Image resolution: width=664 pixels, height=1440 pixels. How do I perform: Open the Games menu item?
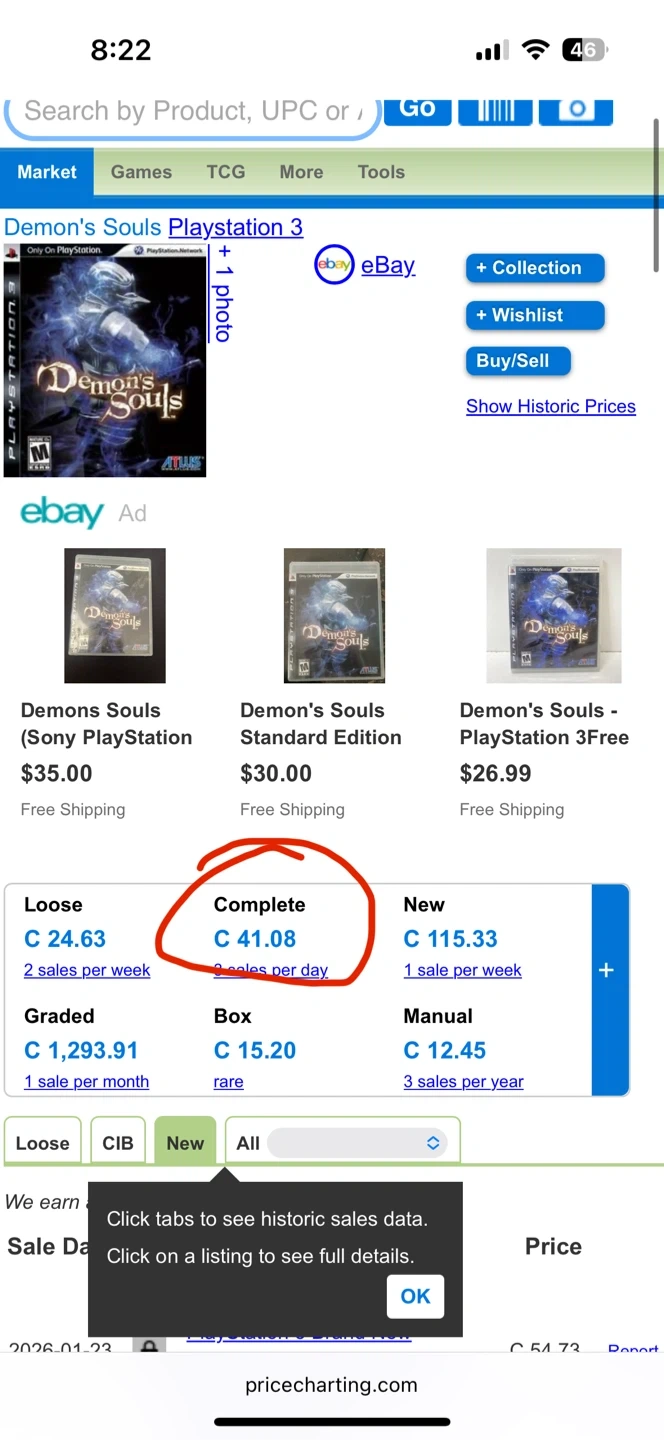coord(141,172)
